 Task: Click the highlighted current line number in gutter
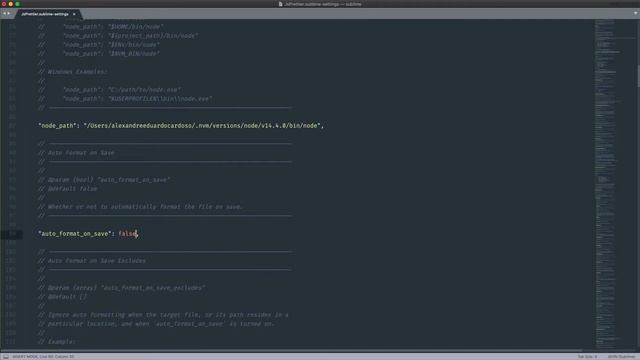[12, 234]
